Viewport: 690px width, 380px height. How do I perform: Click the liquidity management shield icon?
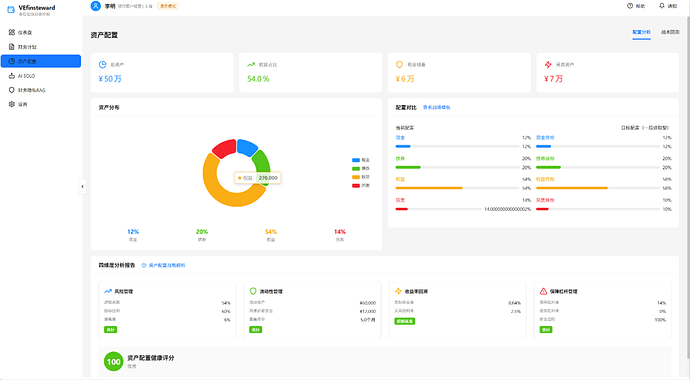tap(253, 291)
